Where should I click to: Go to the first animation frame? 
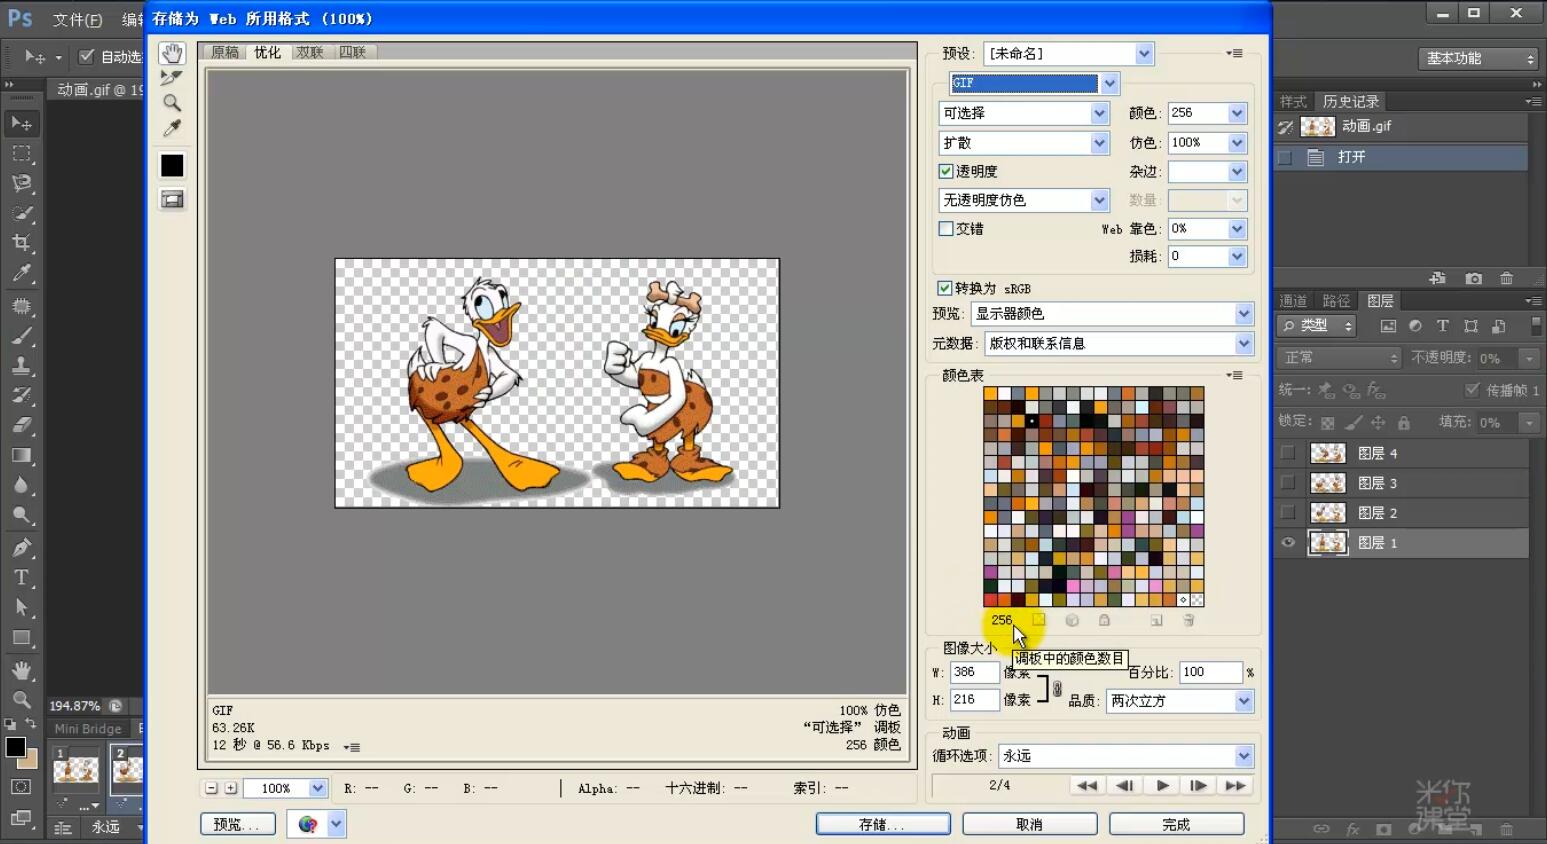(x=1087, y=786)
